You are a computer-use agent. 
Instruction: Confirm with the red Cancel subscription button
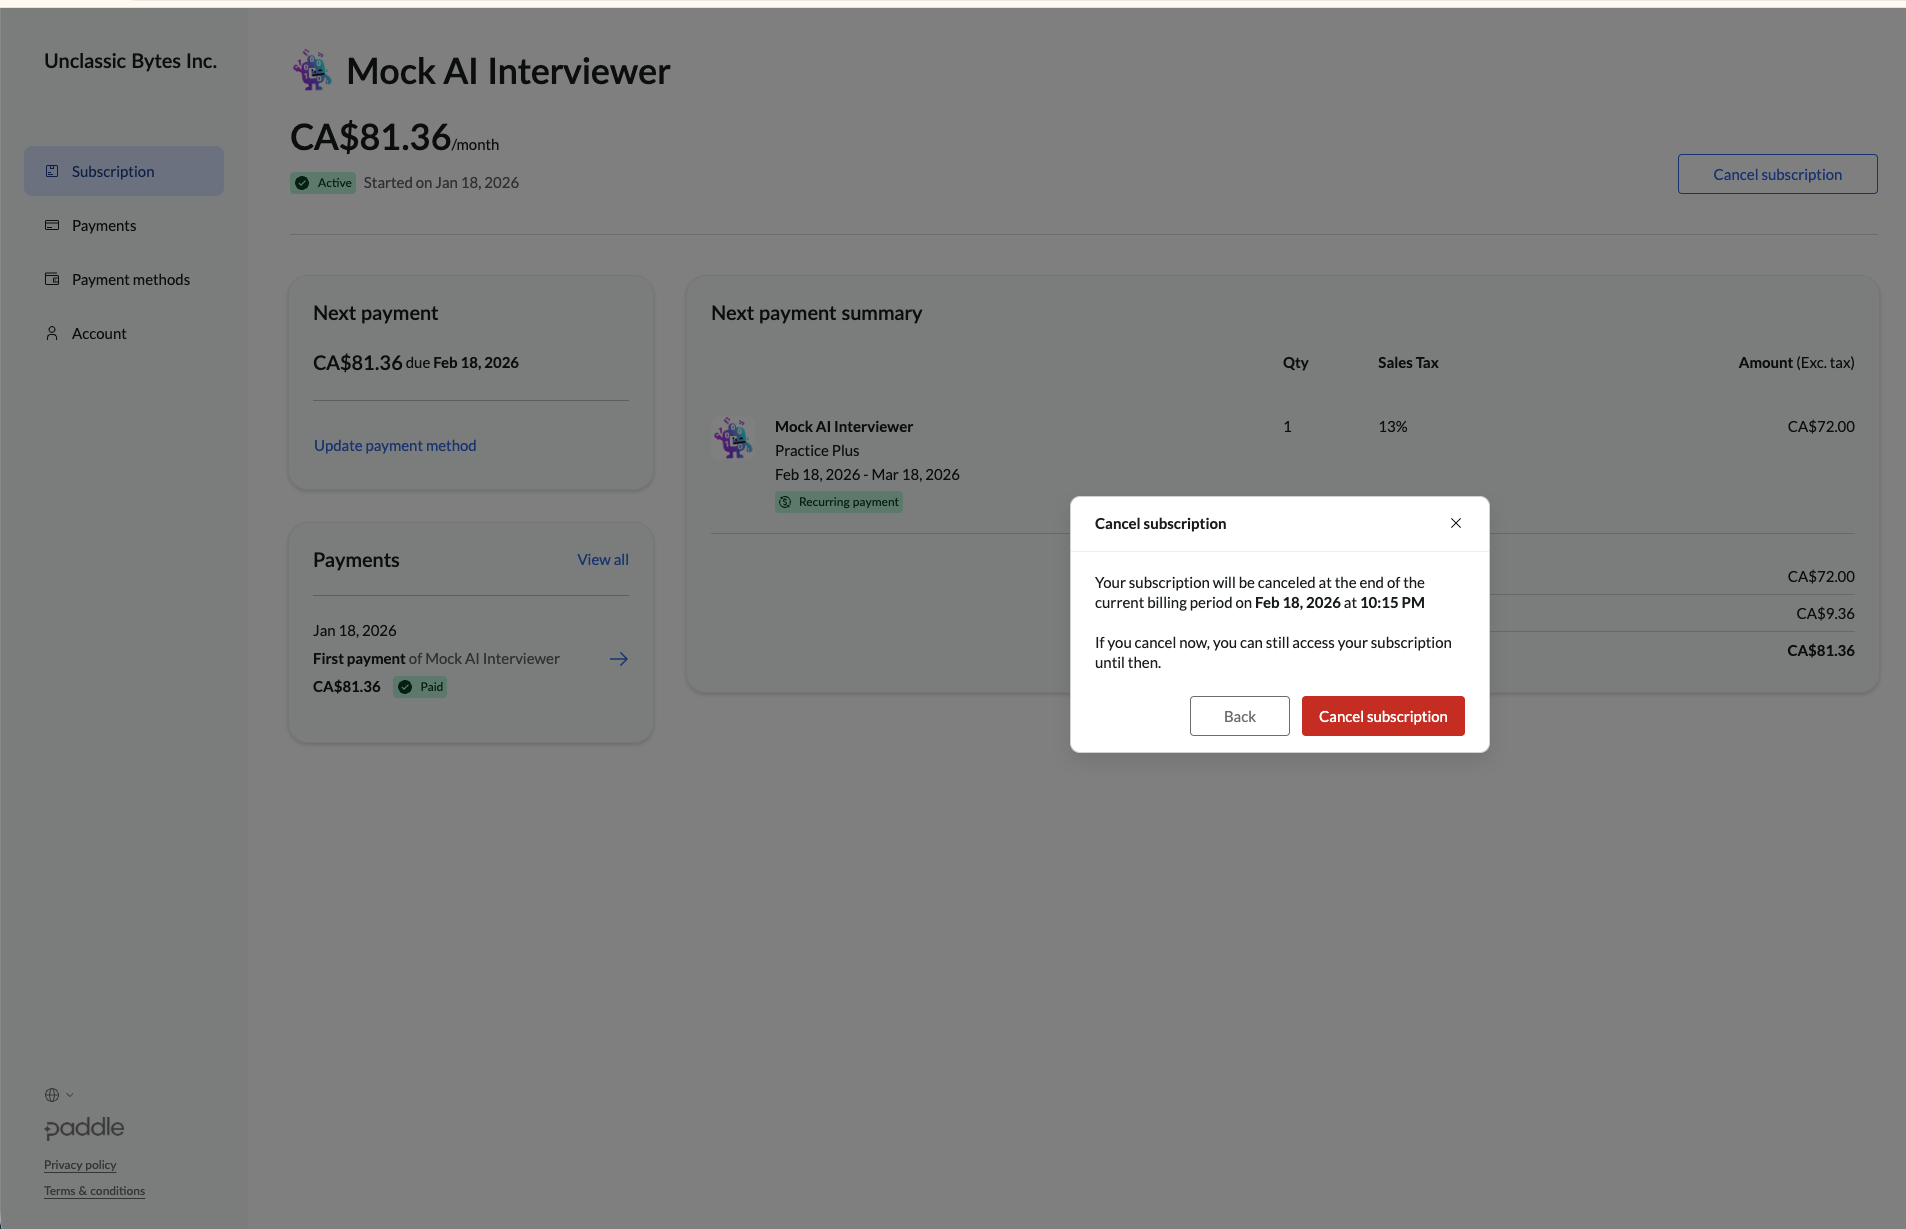pyautogui.click(x=1382, y=716)
